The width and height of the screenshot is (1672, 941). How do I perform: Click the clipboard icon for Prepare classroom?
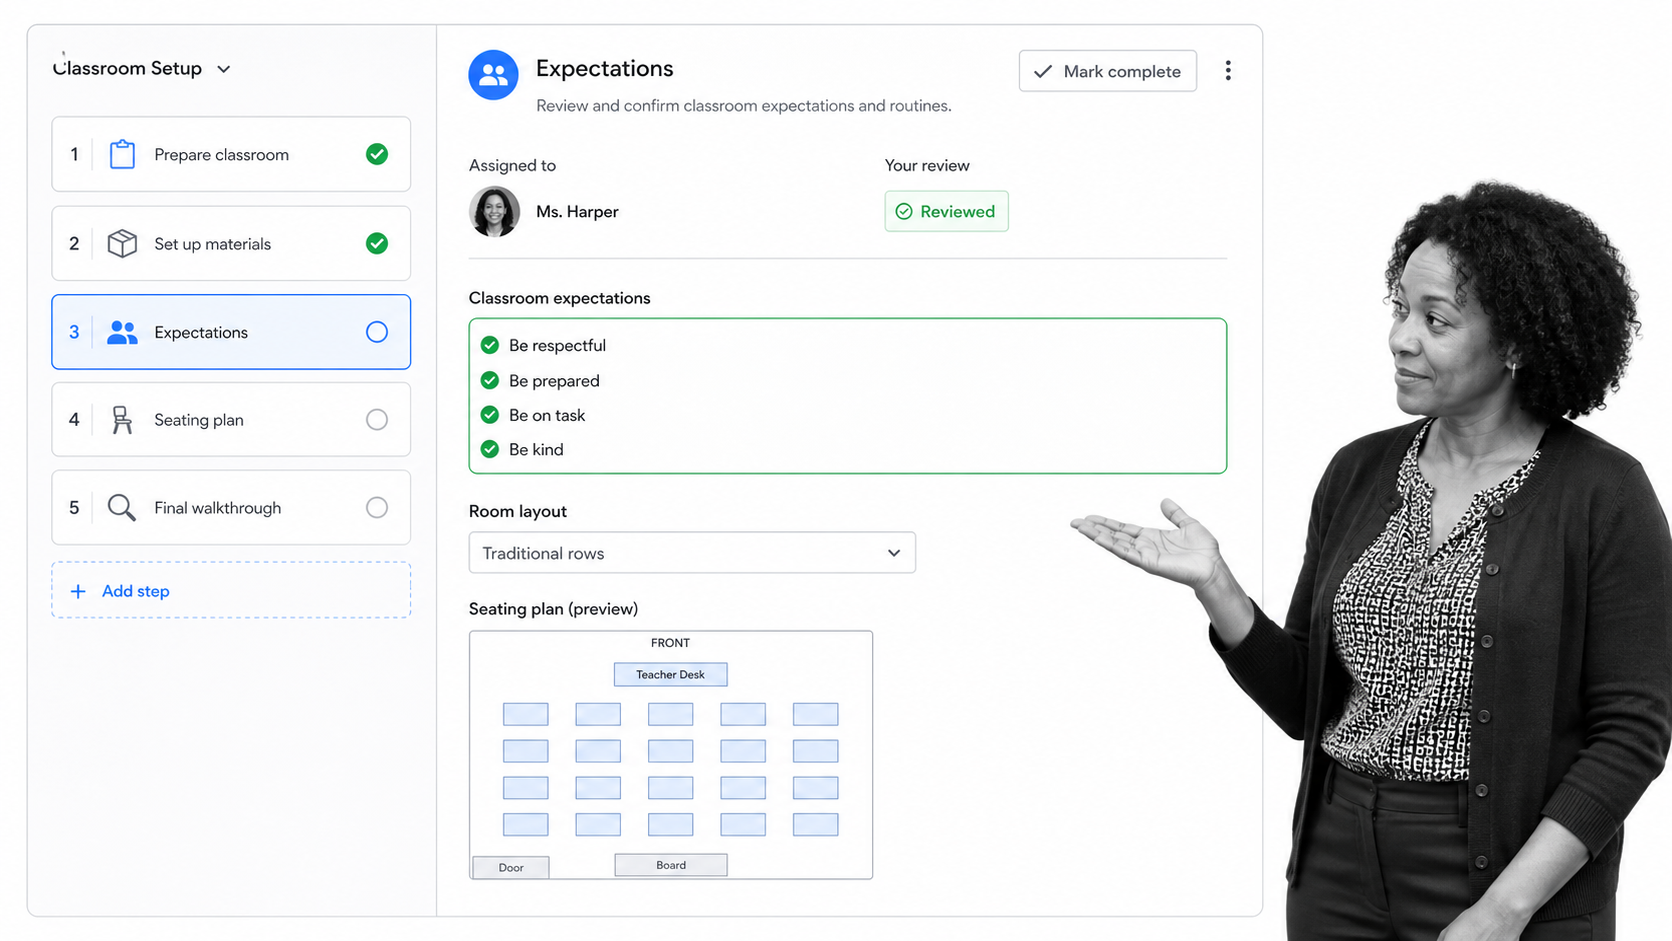(122, 154)
